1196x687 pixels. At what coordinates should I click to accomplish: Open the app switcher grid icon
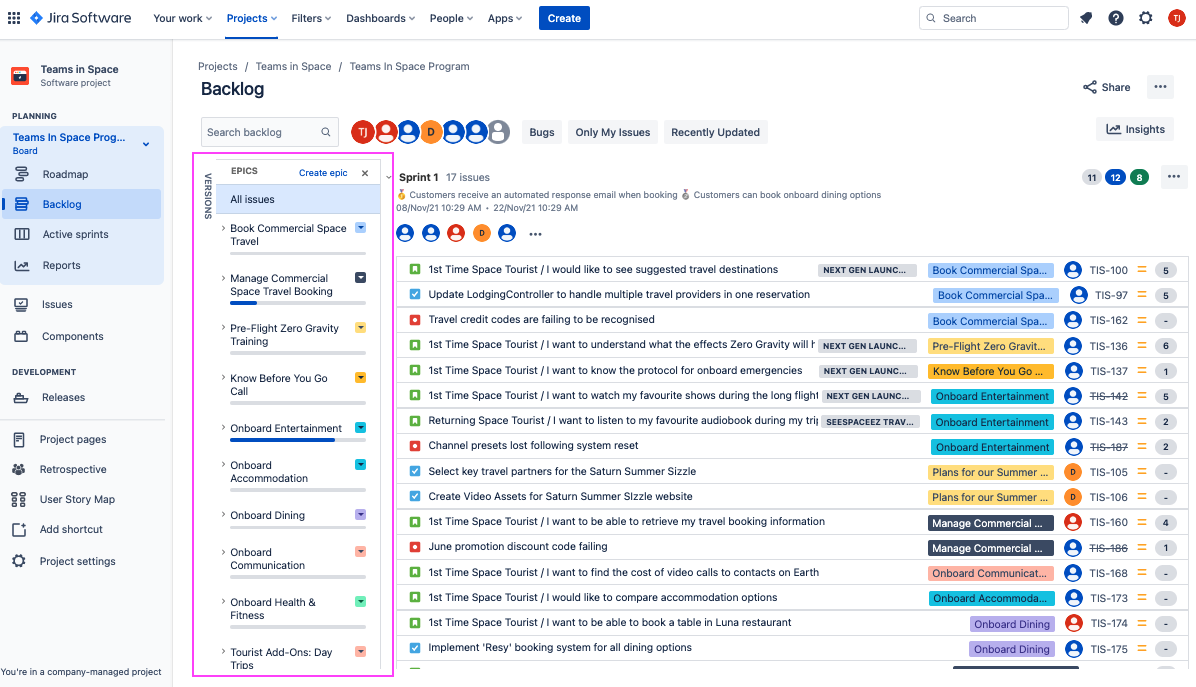point(14,18)
